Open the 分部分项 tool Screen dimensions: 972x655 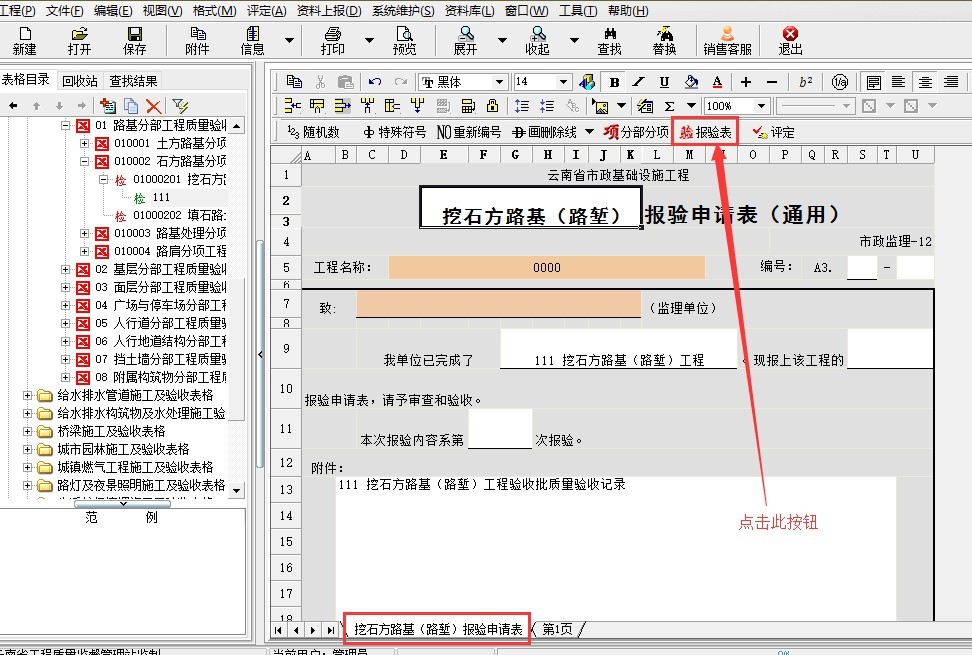(x=636, y=132)
